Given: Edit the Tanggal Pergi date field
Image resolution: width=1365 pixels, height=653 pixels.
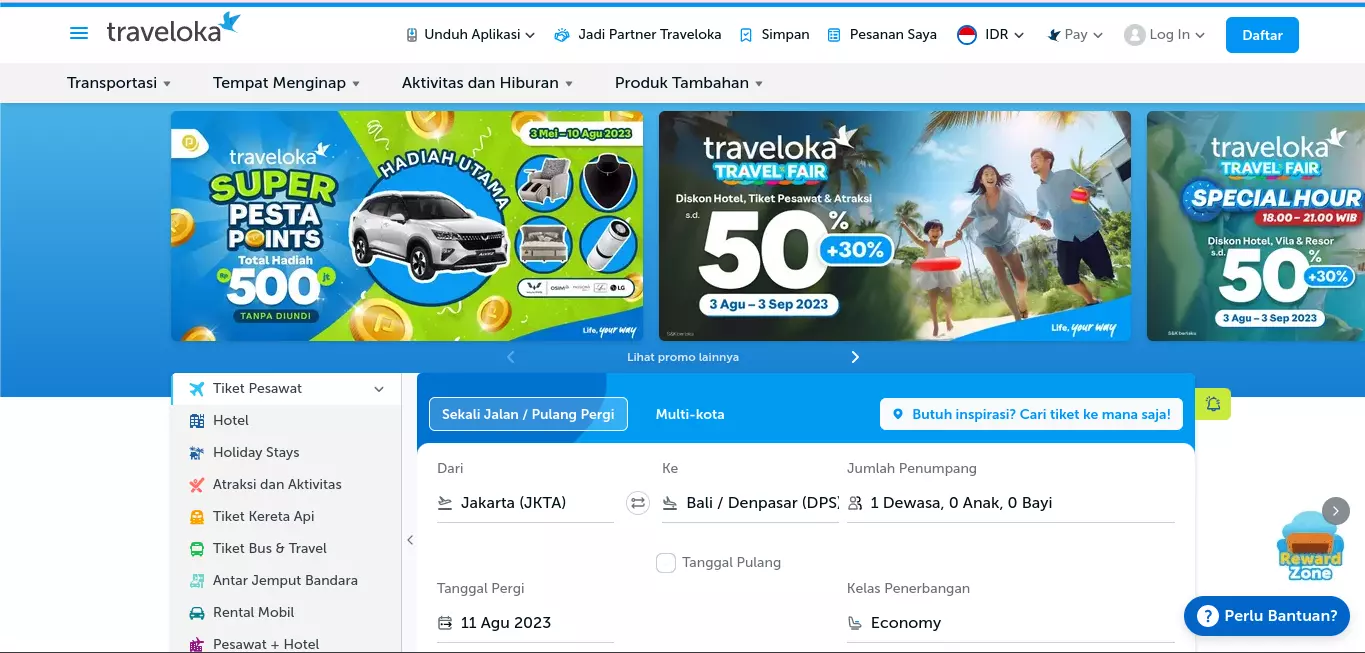Looking at the screenshot, I should [525, 623].
